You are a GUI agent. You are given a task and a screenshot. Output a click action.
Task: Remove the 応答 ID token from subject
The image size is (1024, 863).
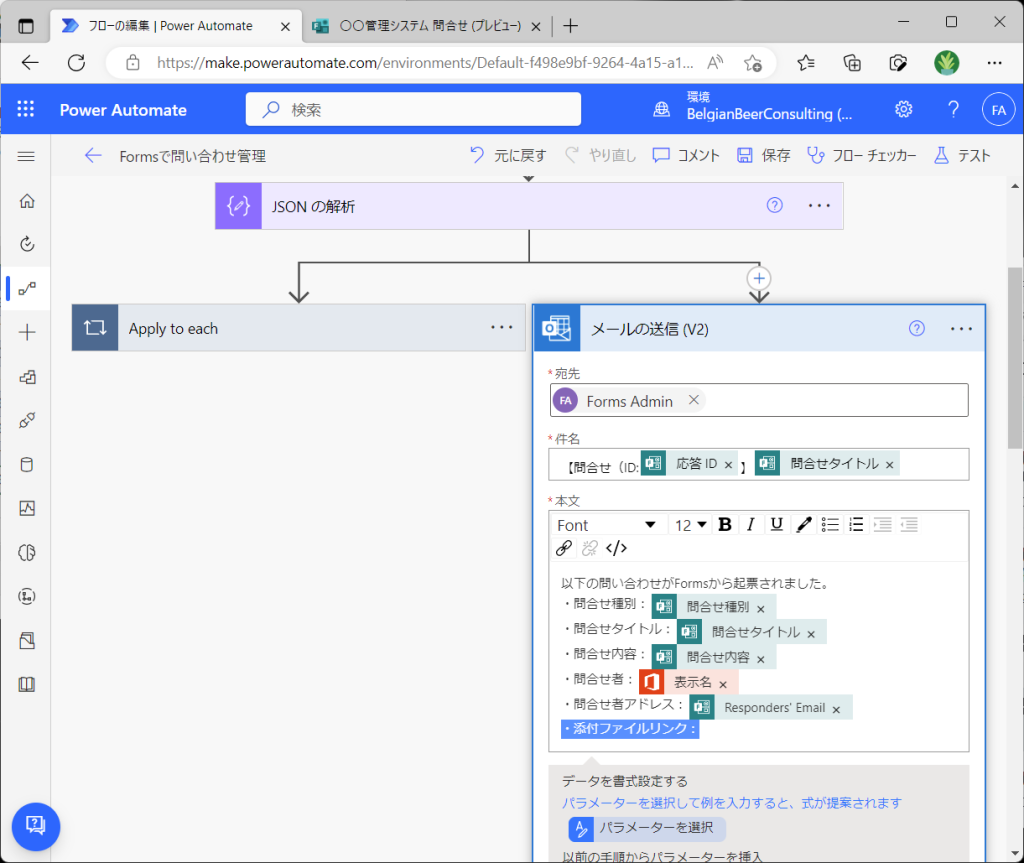(728, 464)
